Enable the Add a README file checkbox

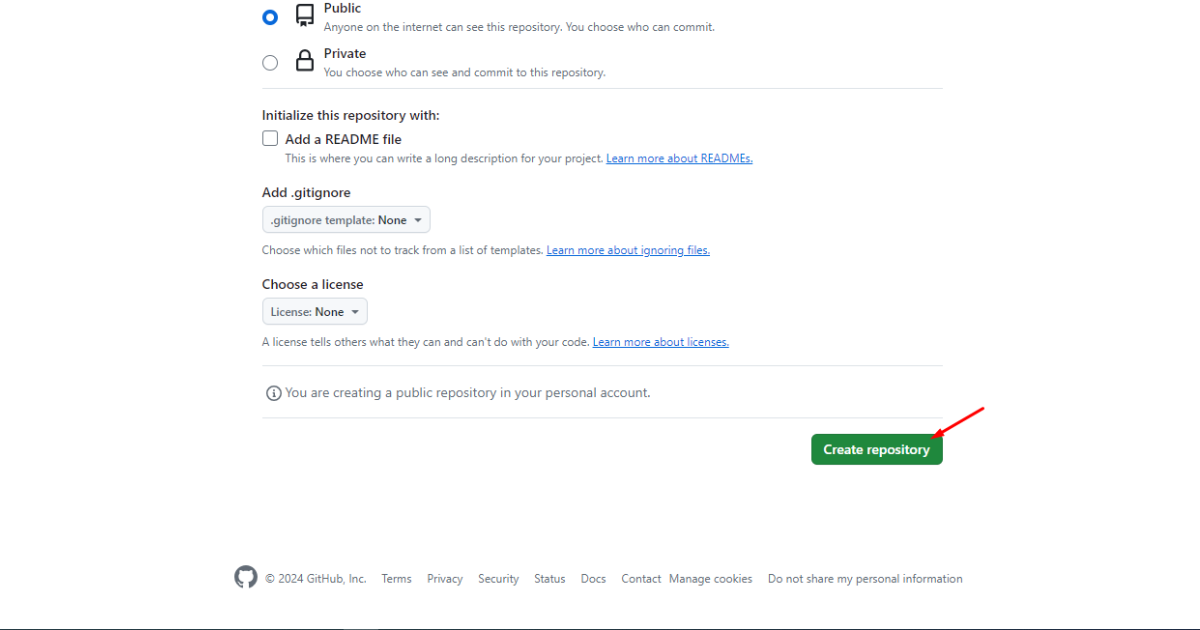(x=270, y=139)
